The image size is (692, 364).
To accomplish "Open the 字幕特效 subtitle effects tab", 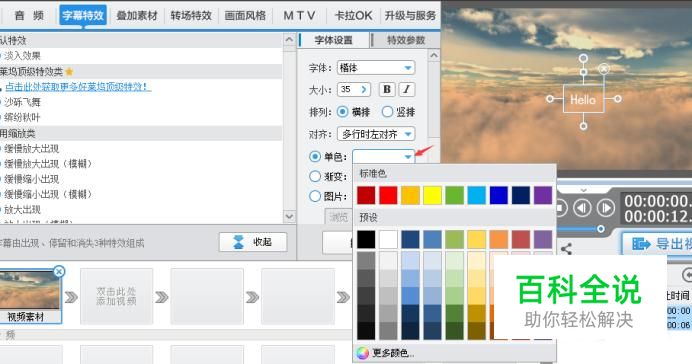I will (x=83, y=15).
